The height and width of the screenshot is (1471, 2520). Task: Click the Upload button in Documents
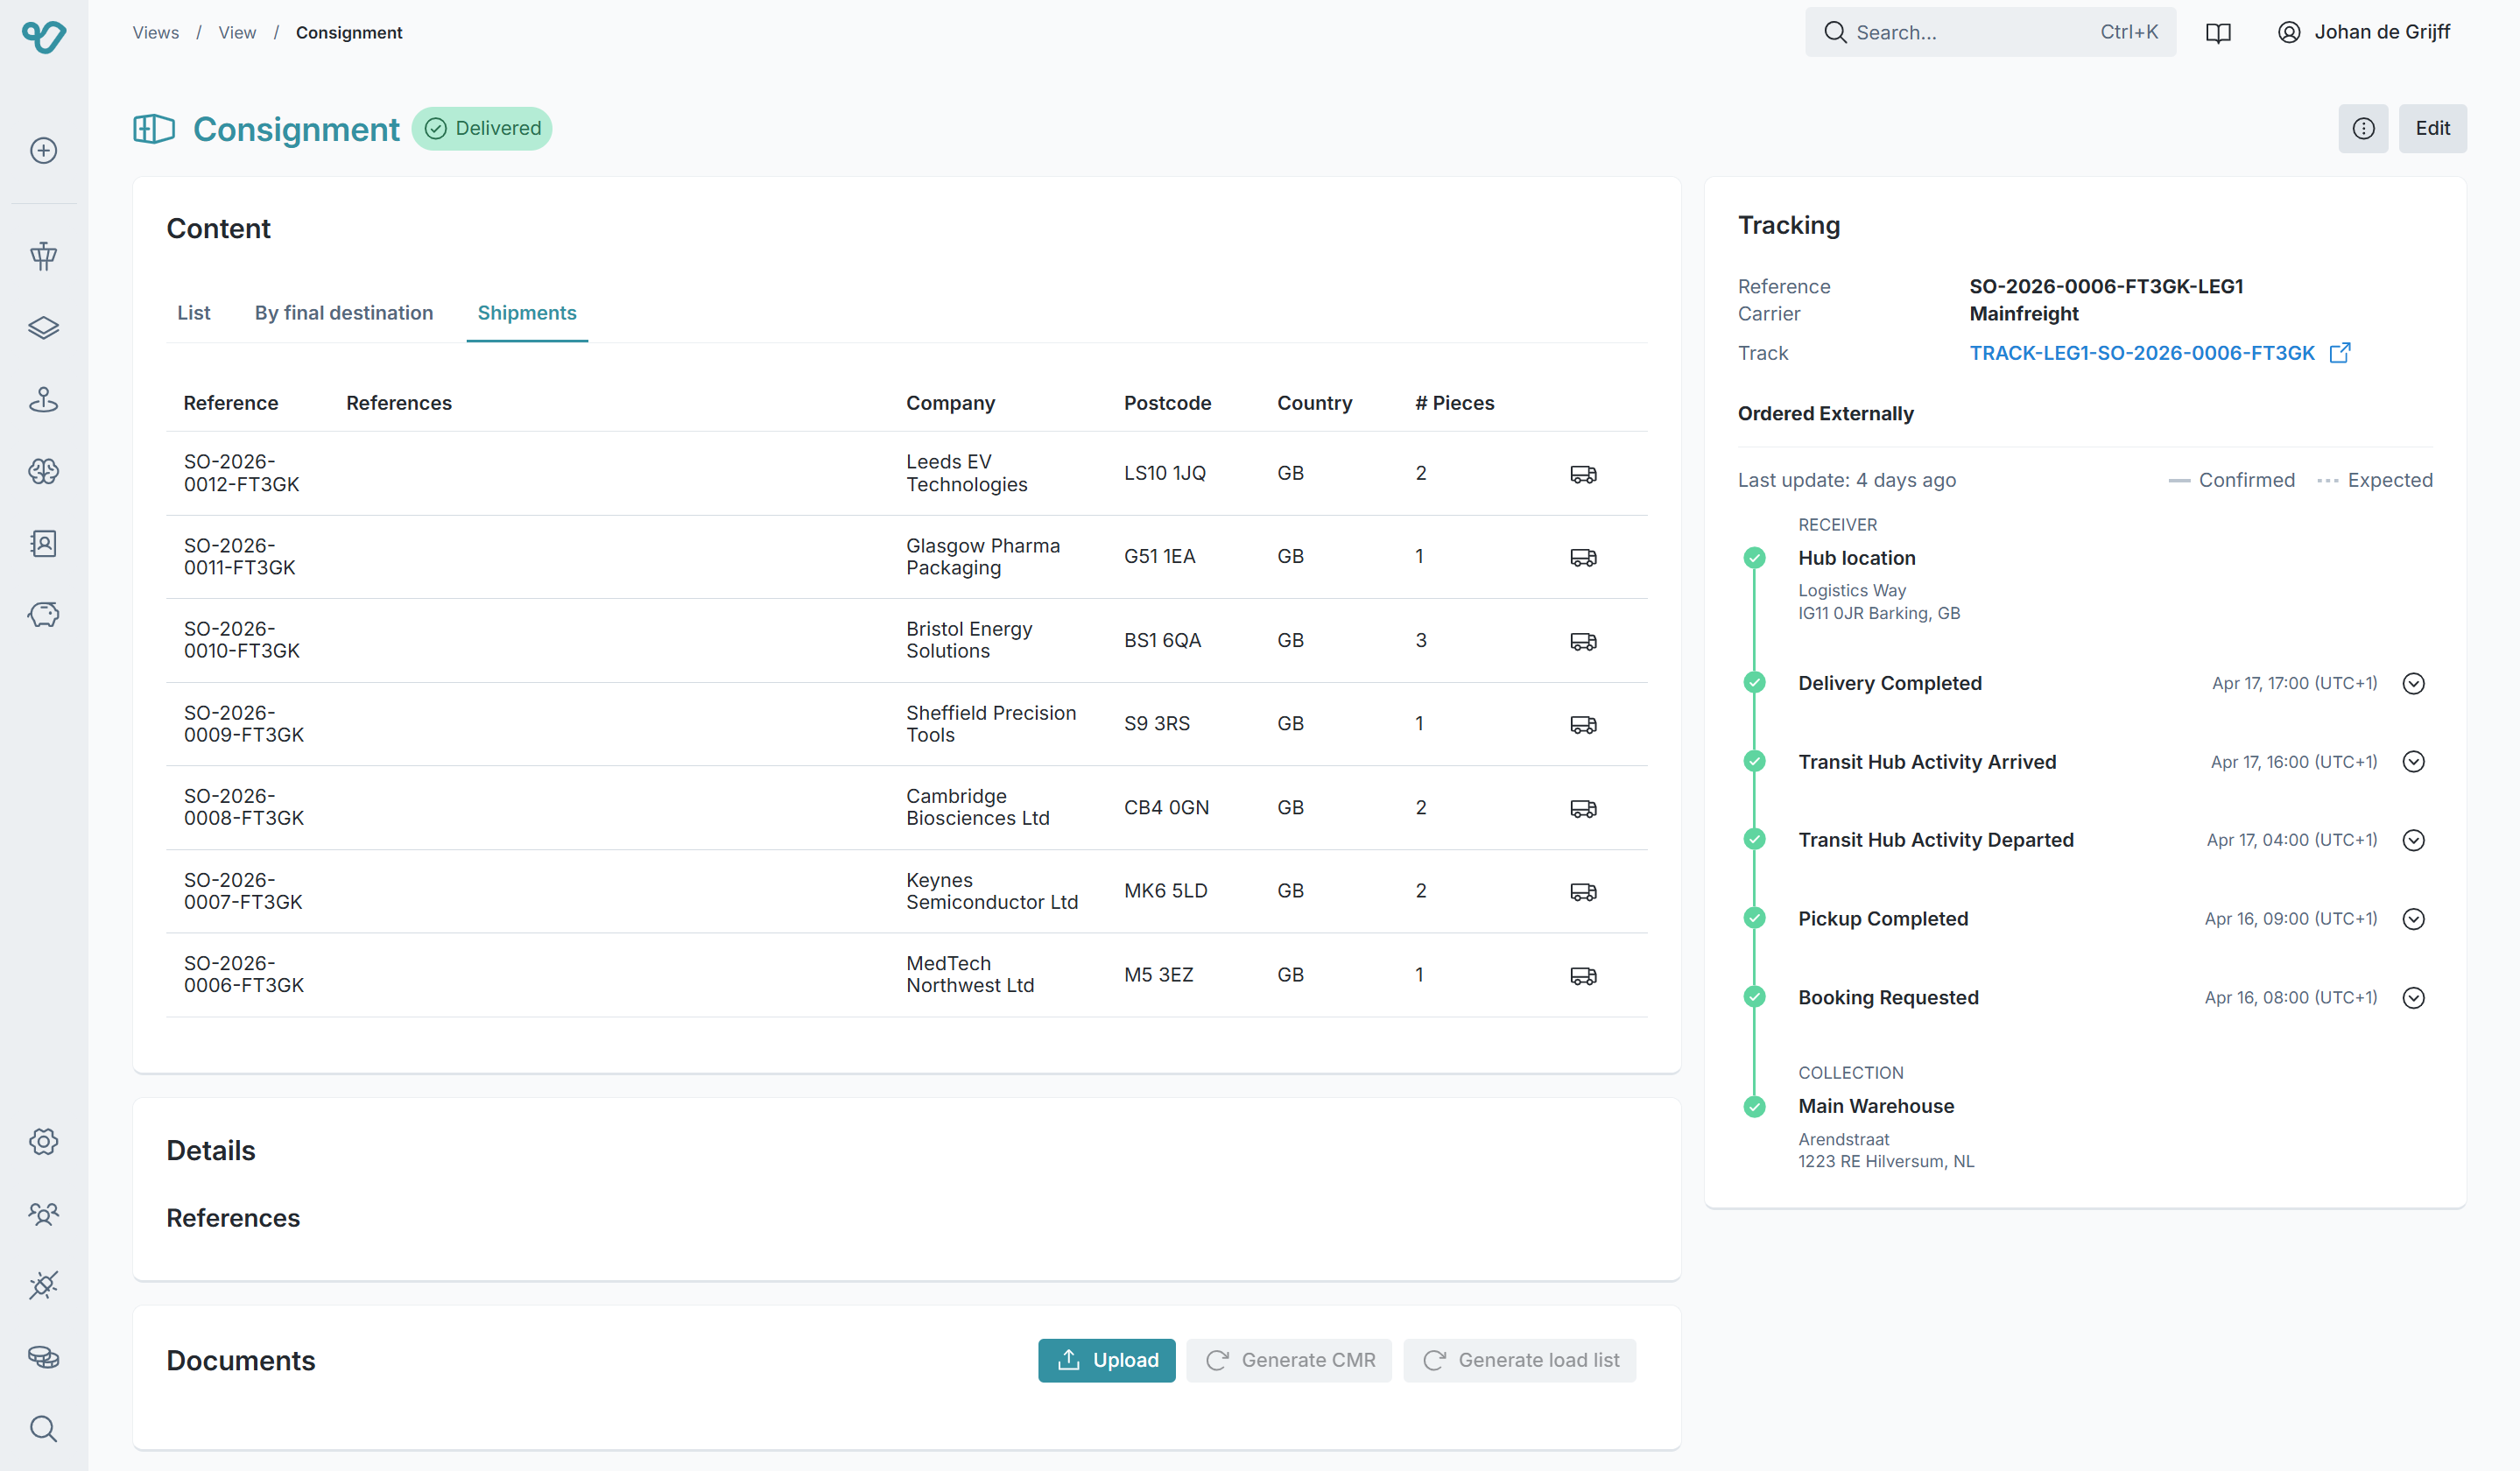[1106, 1360]
